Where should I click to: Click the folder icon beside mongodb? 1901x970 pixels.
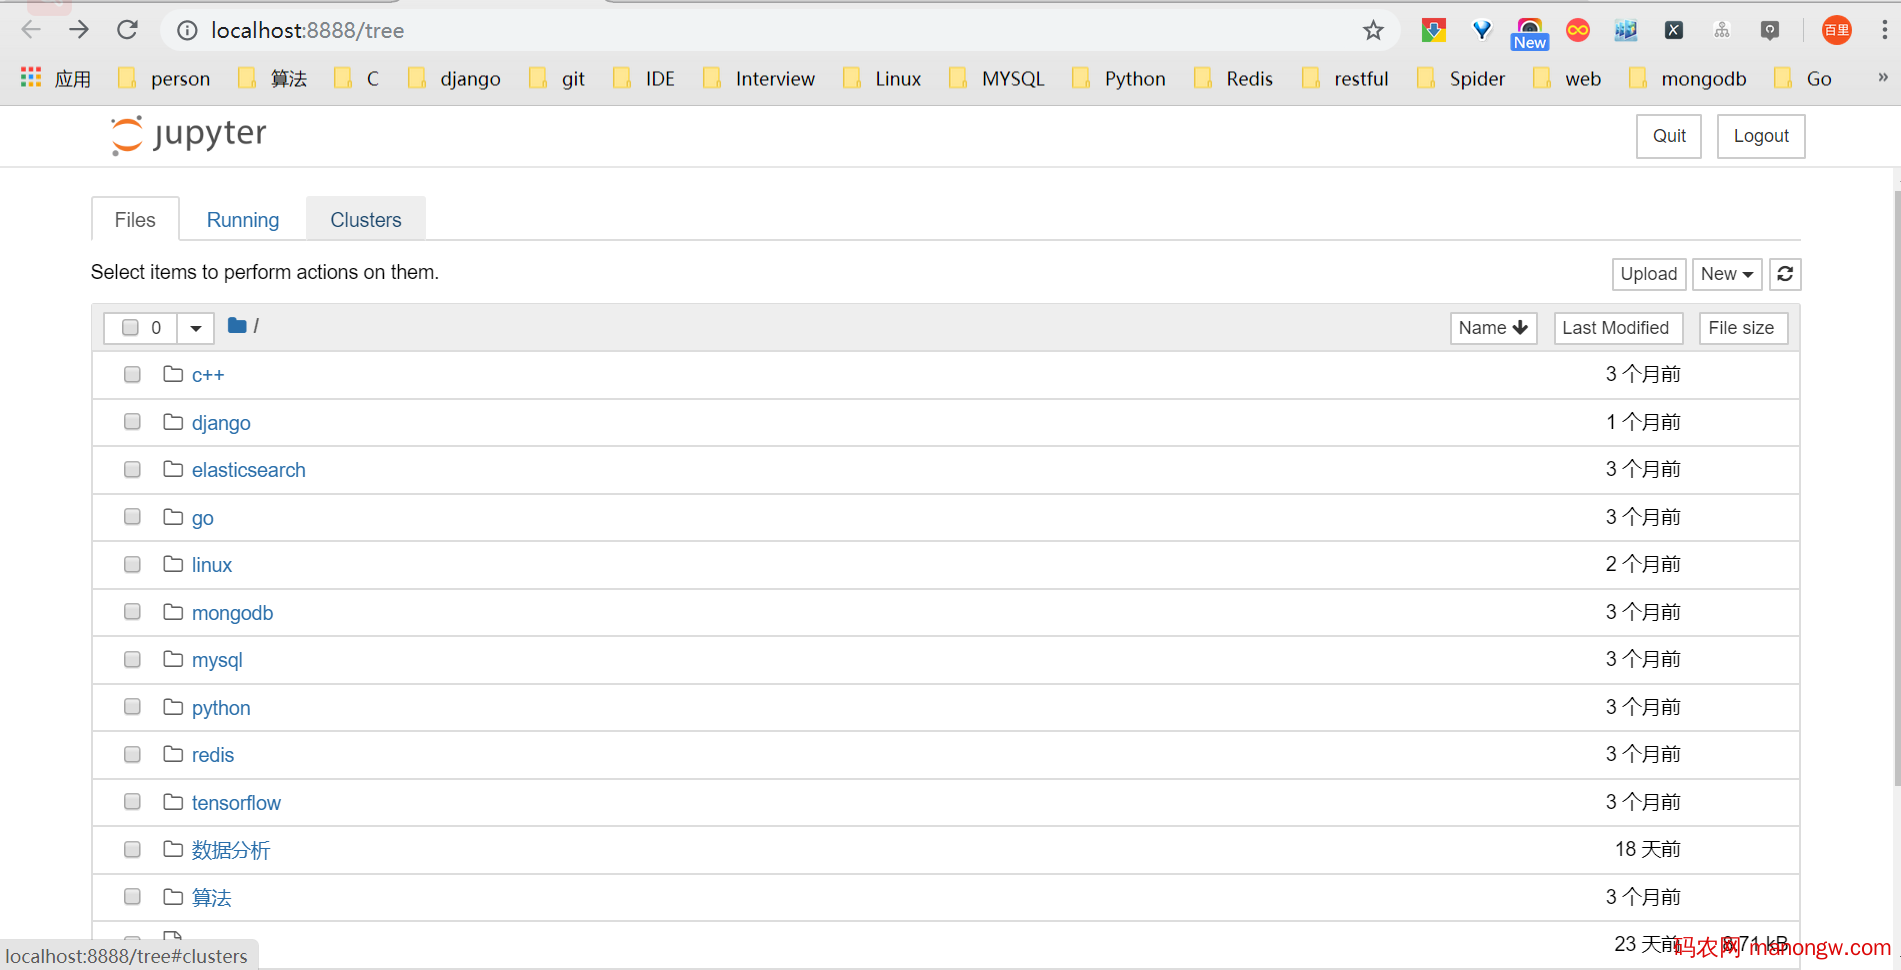point(172,611)
